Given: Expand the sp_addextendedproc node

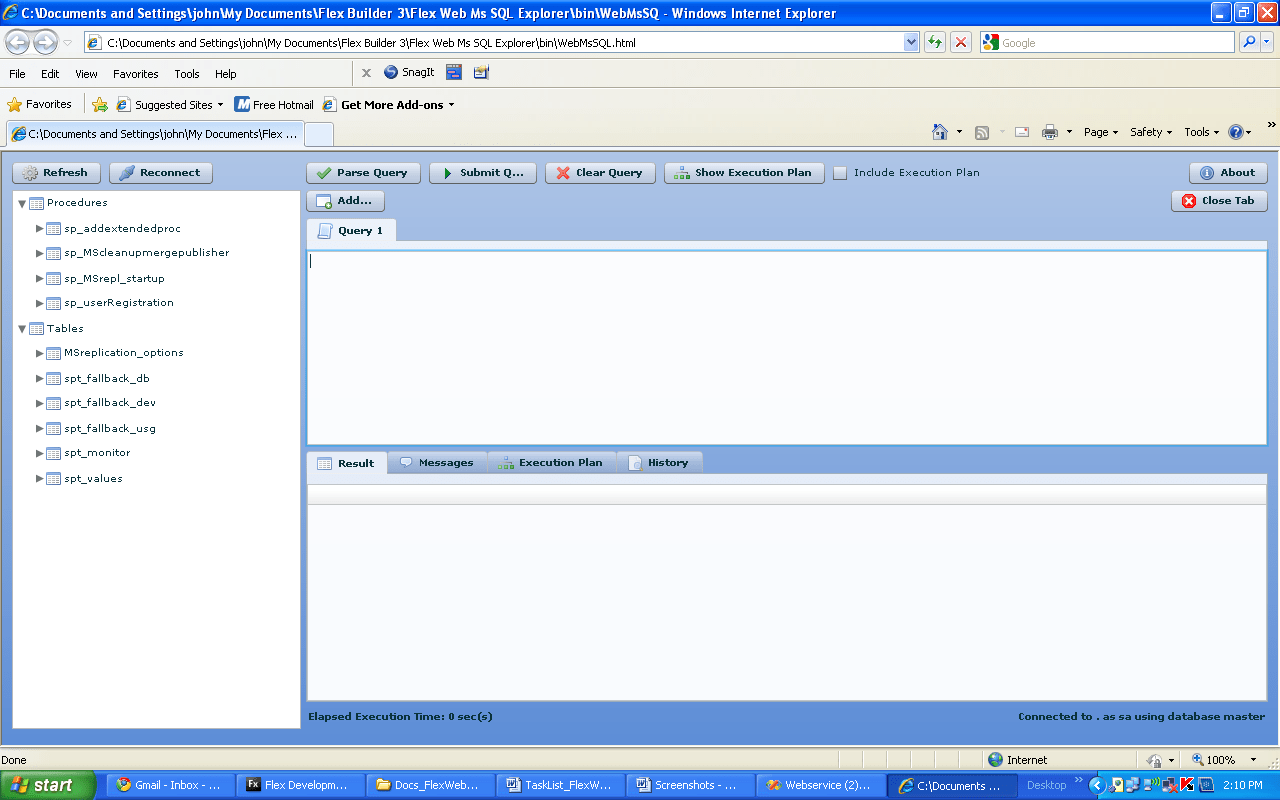Looking at the screenshot, I should 40,229.
